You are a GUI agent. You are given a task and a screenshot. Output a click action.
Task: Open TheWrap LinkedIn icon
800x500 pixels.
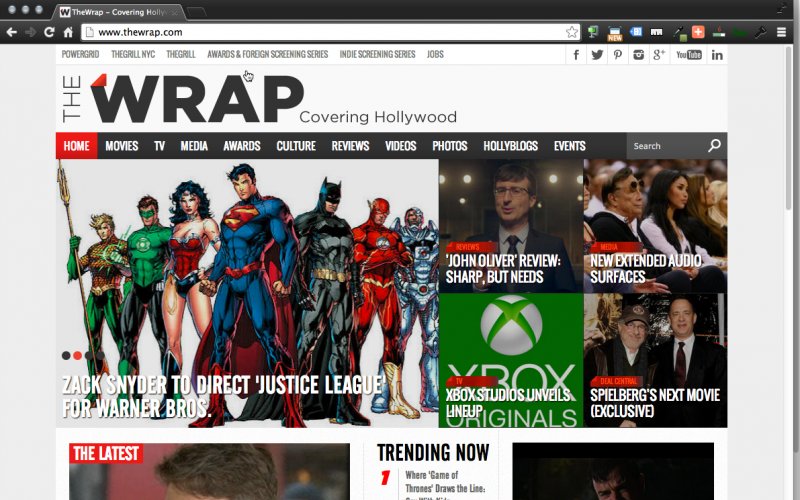(x=717, y=55)
